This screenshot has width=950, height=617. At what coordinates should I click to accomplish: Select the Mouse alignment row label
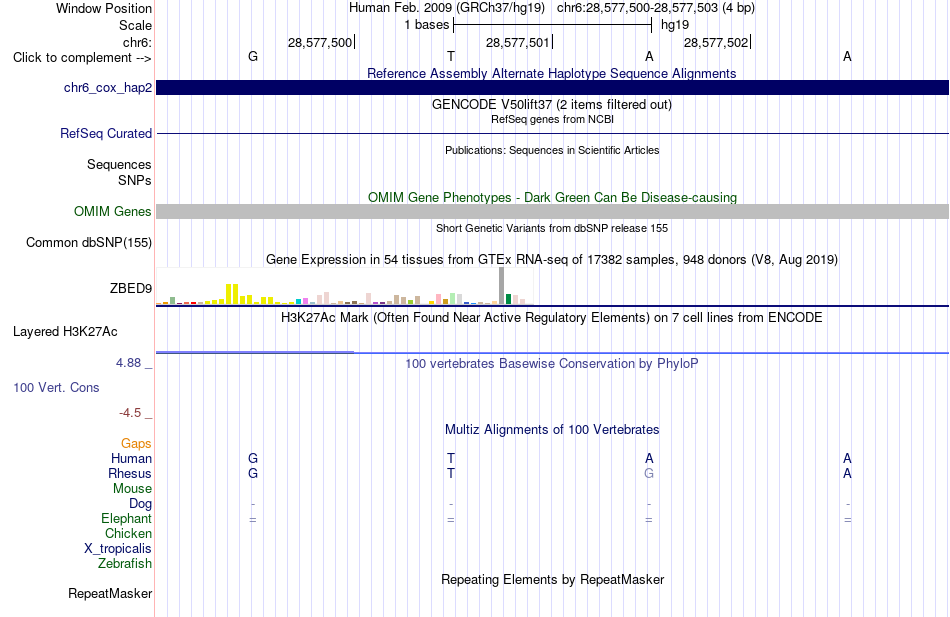132,489
